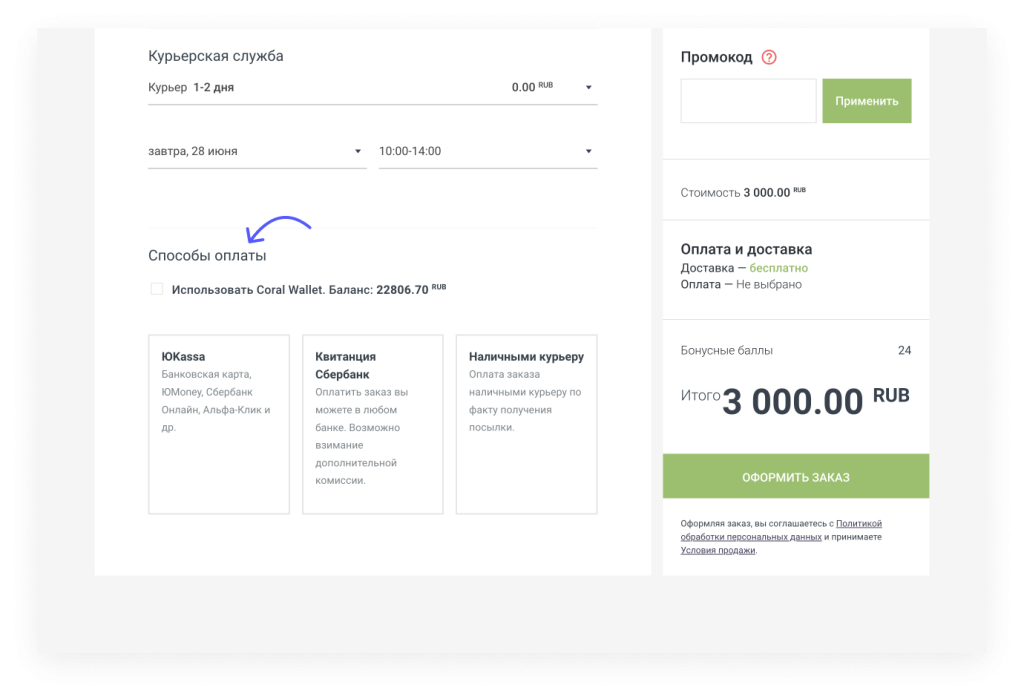Choose Квитанция Сбербанк payment option
Screen dimensions: 1024x699
[372, 424]
